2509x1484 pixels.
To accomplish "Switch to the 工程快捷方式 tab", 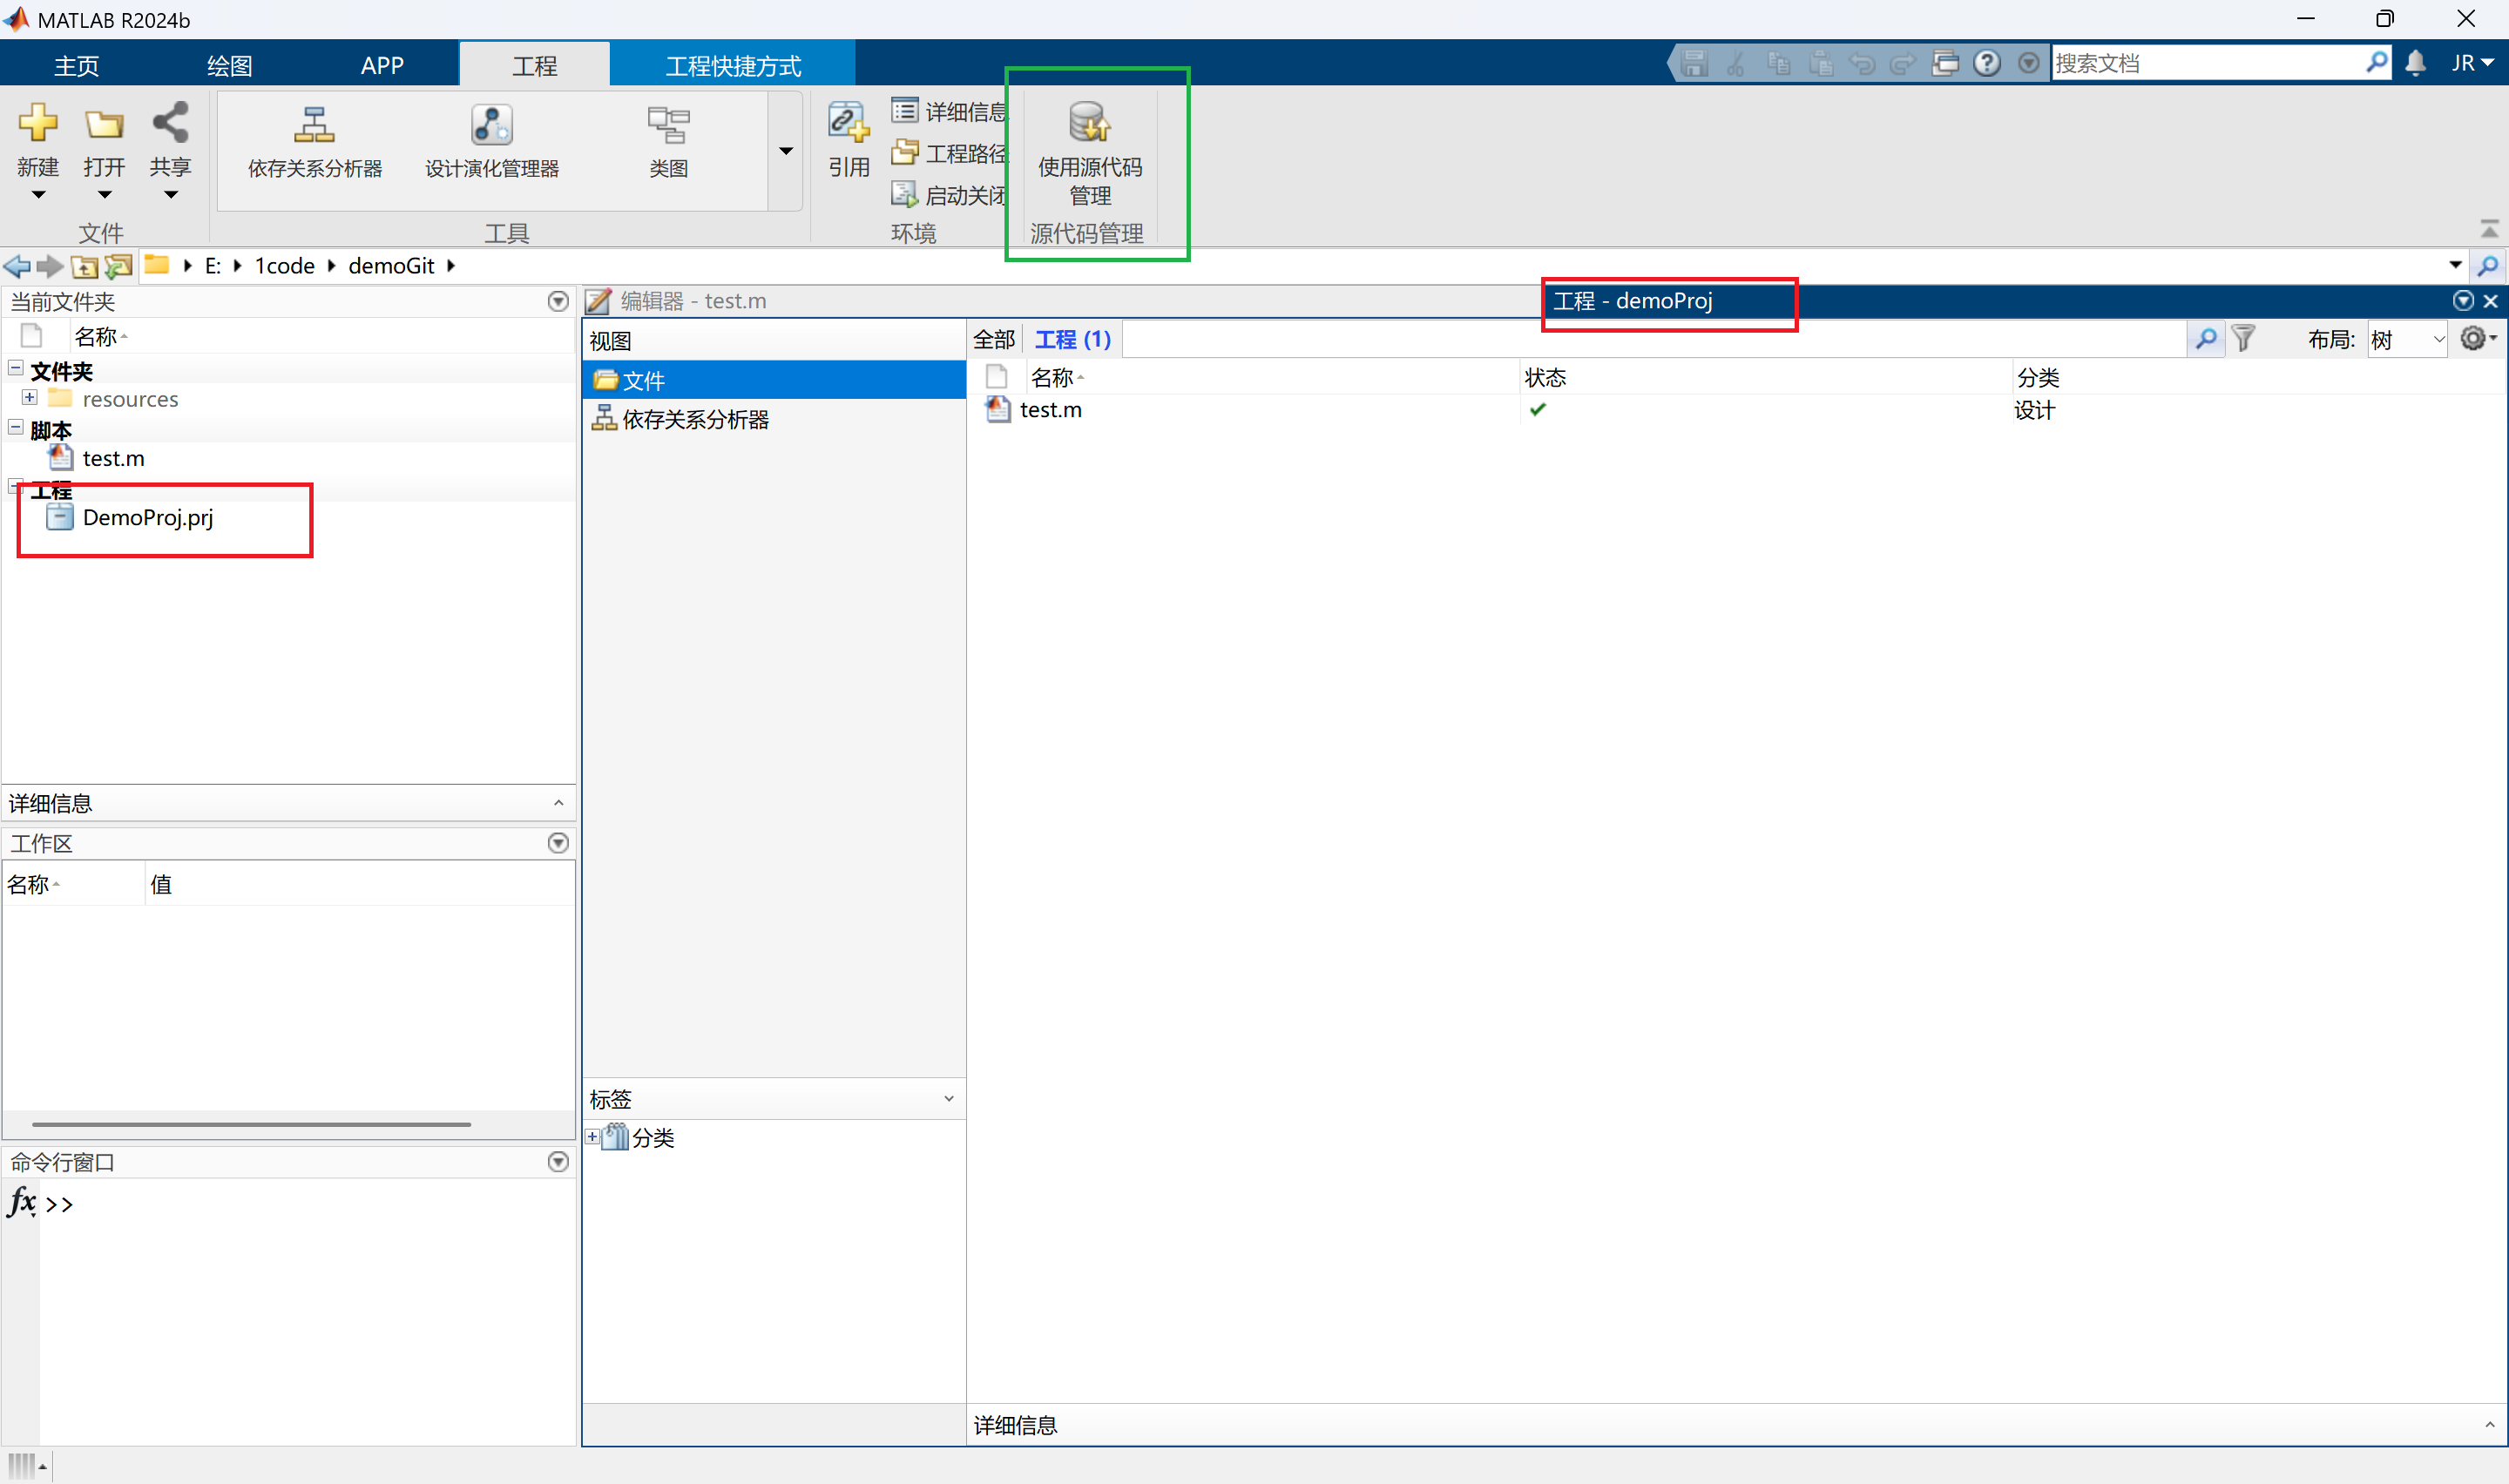I will [x=733, y=64].
